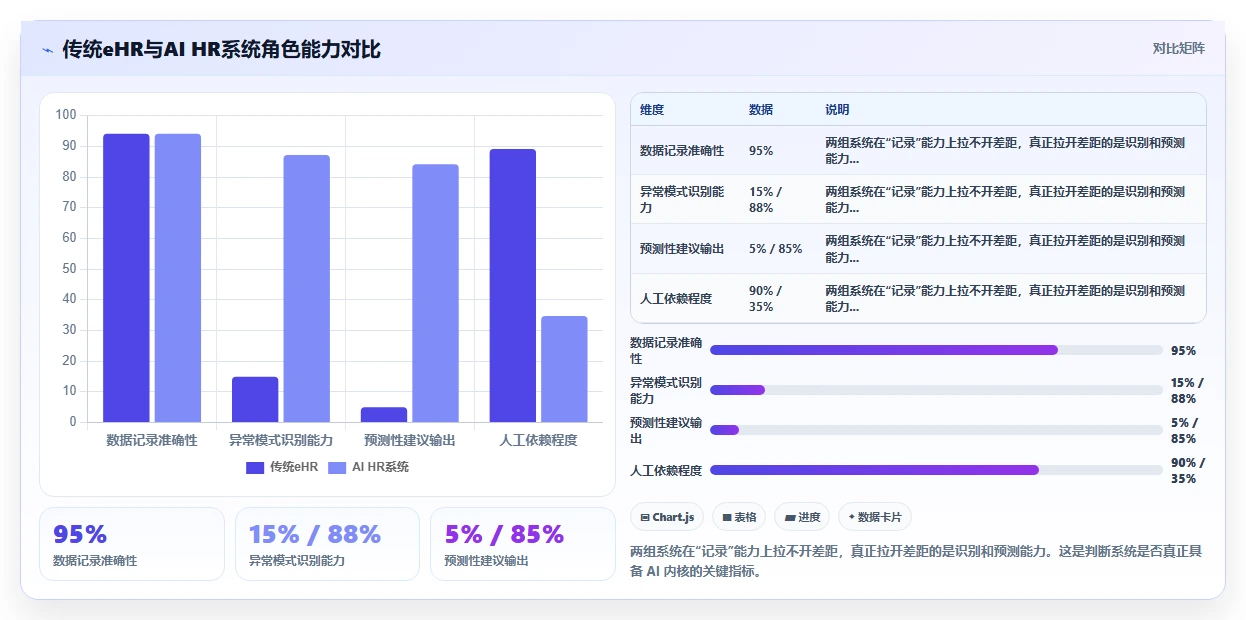This screenshot has height=620, width=1246.
Task: Click AI HR系统 bar for 预测性建议输出
Action: 436,293
